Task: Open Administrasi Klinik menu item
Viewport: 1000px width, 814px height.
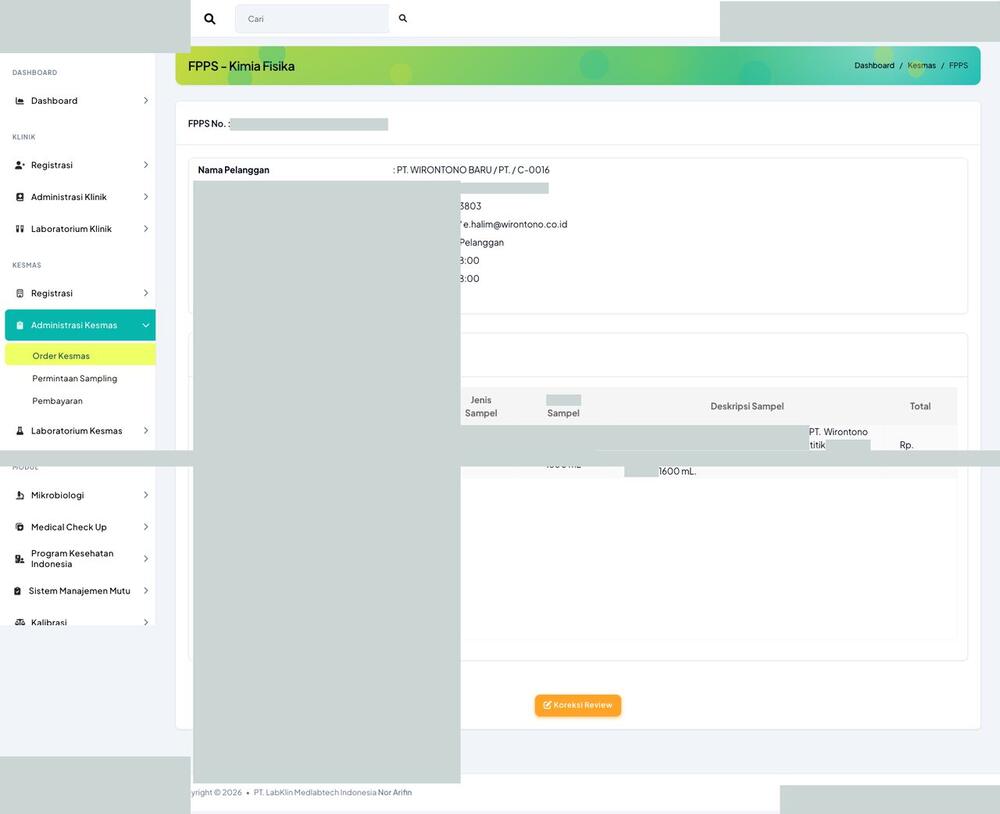Action: pos(80,197)
